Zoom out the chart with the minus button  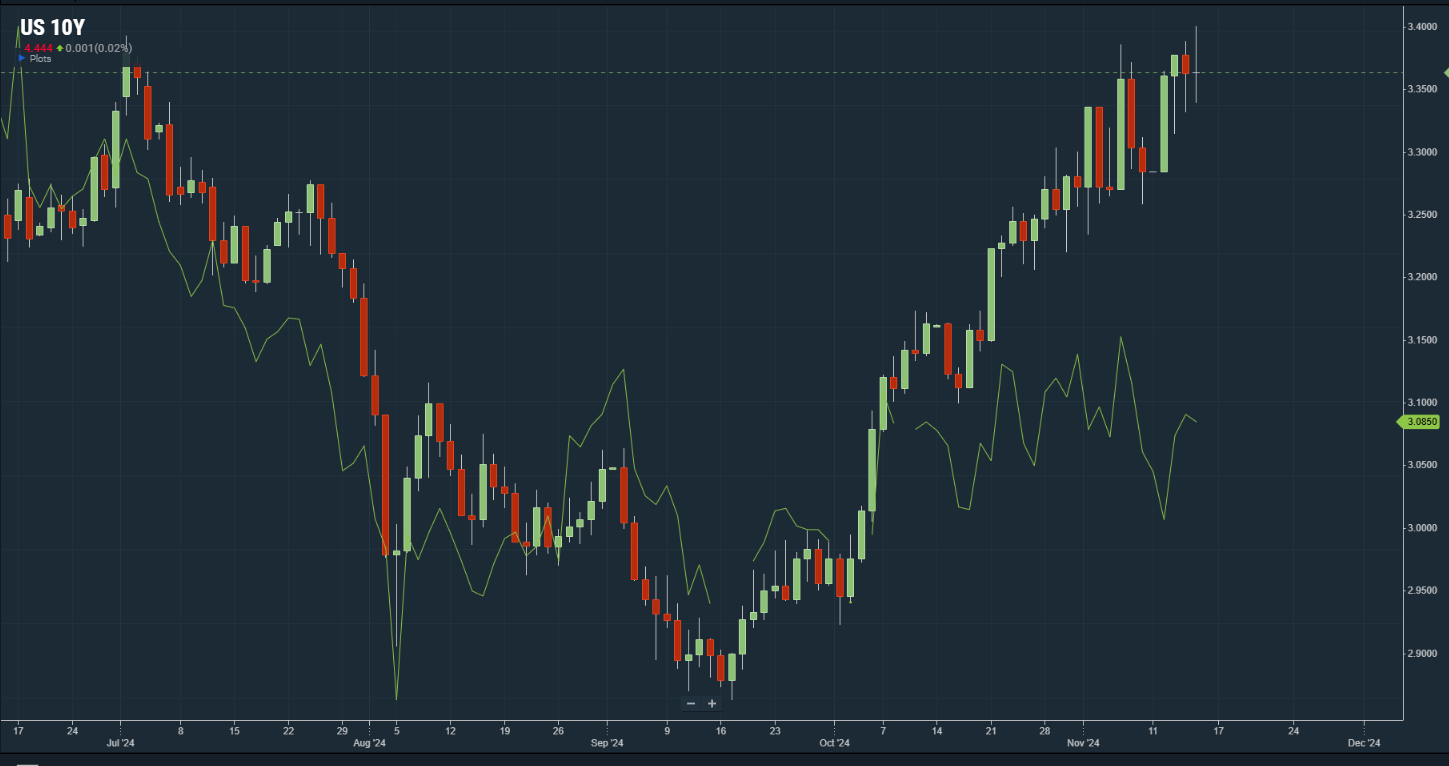[691, 704]
